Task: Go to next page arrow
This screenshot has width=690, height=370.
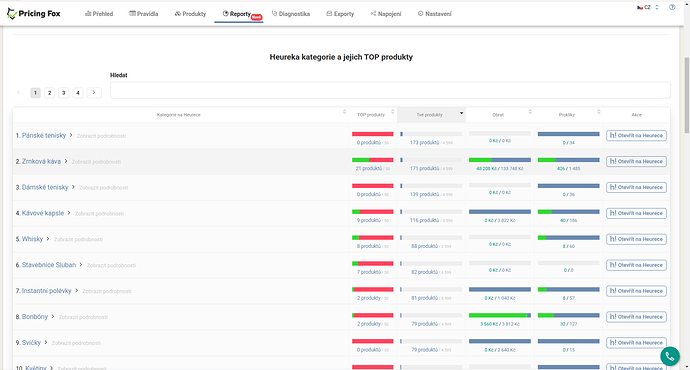Action: pos(94,92)
